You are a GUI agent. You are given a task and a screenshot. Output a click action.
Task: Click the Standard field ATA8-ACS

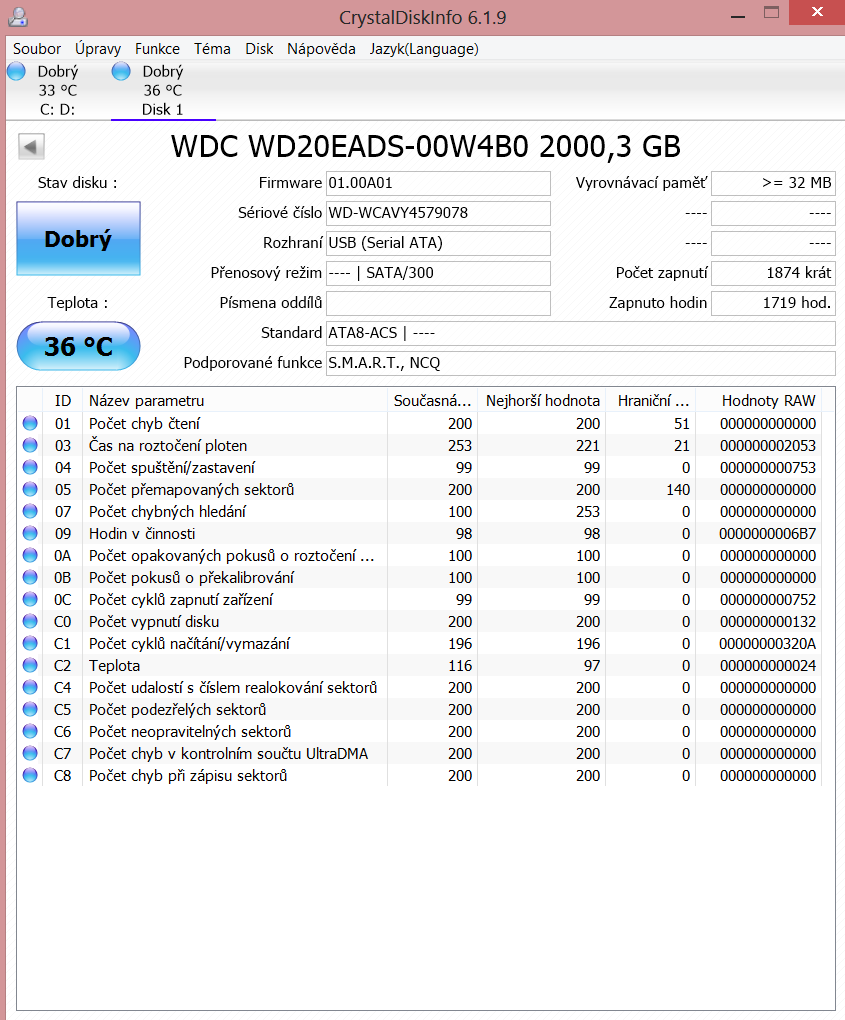click(x=580, y=333)
